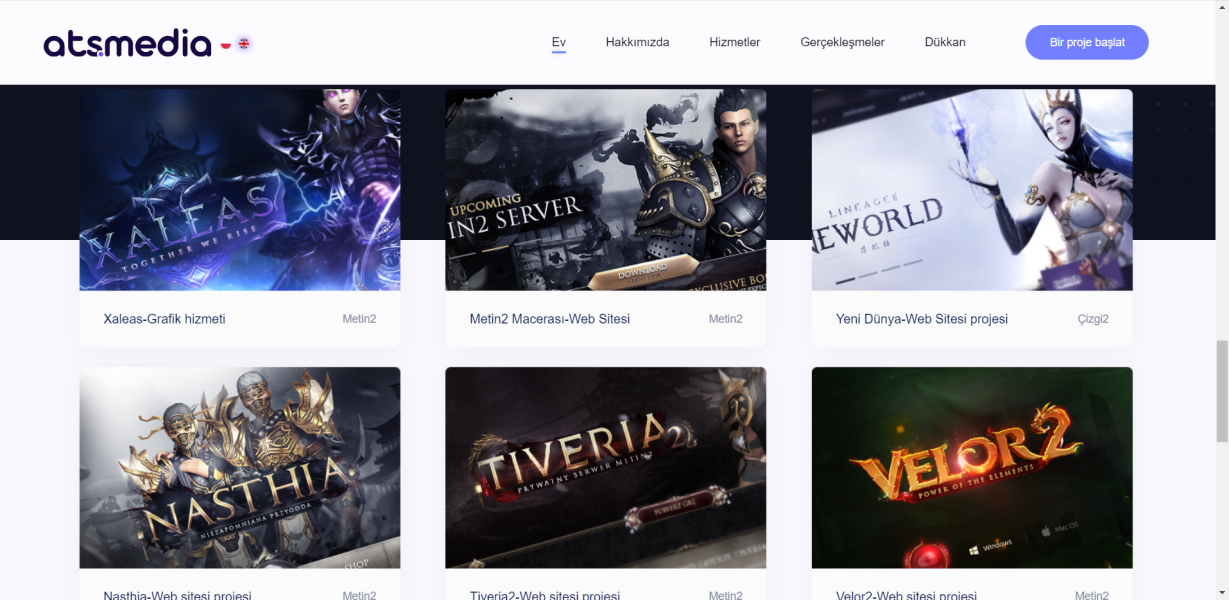Select the Çizgi2 category tag
This screenshot has width=1229, height=600.
(x=1092, y=319)
